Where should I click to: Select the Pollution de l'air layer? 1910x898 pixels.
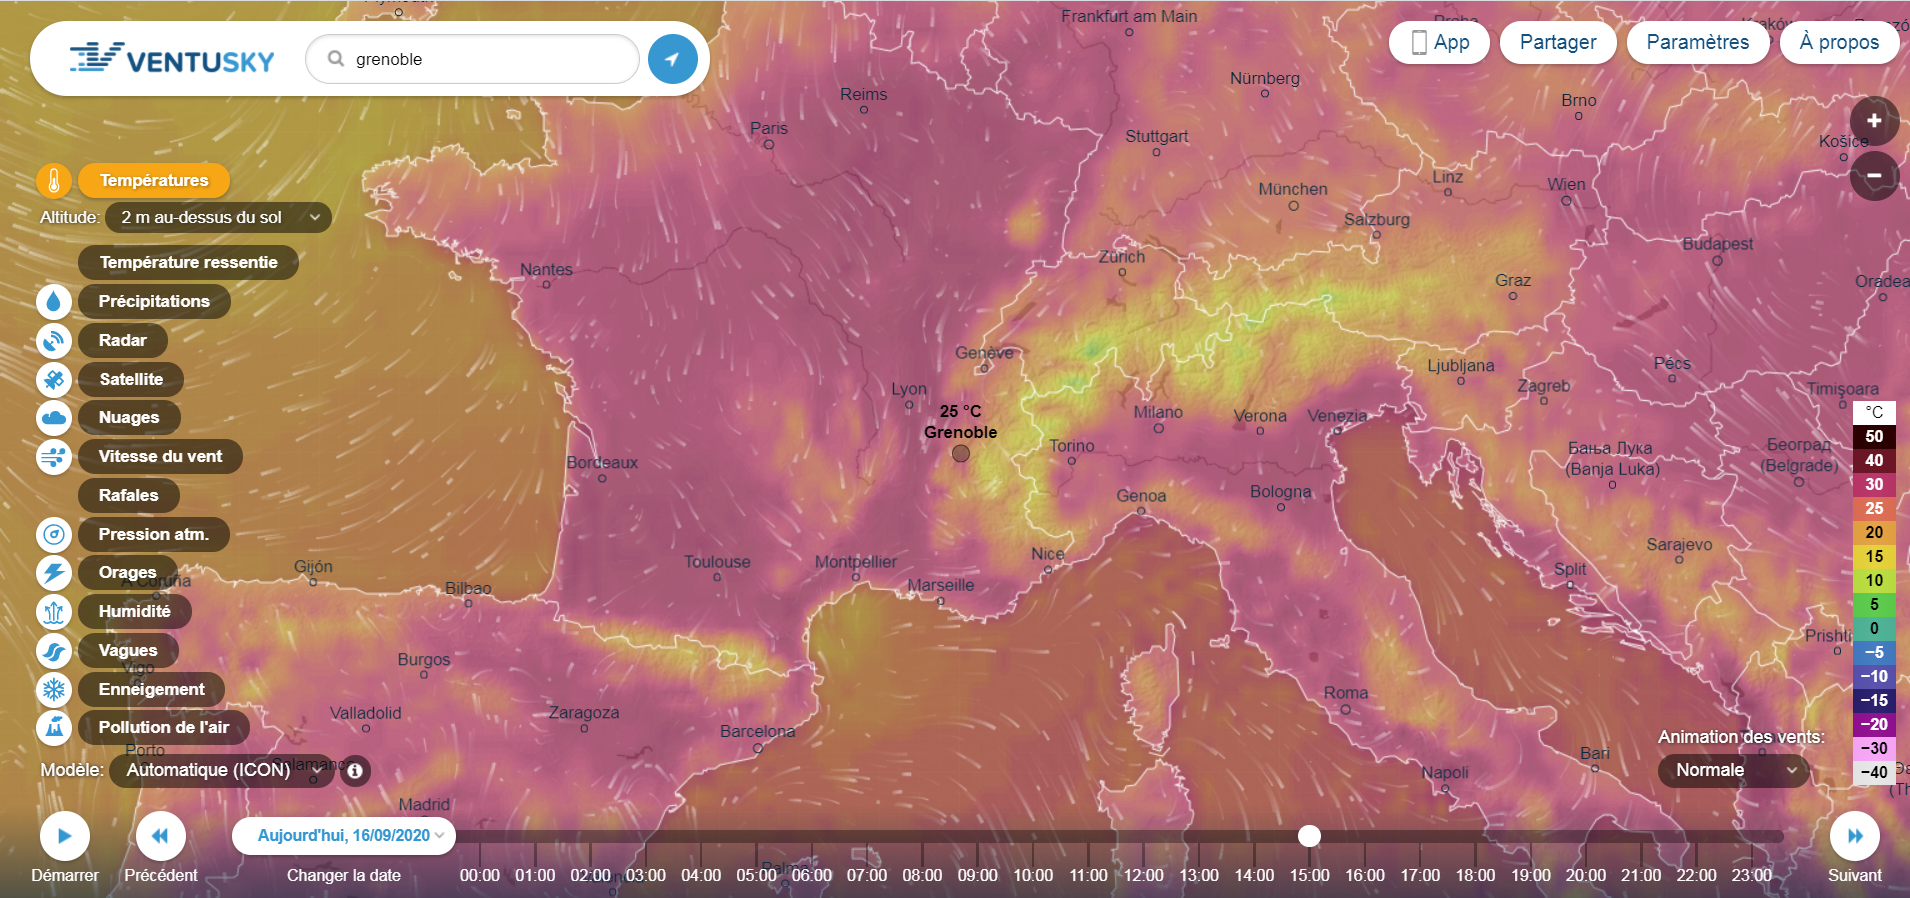tap(164, 727)
